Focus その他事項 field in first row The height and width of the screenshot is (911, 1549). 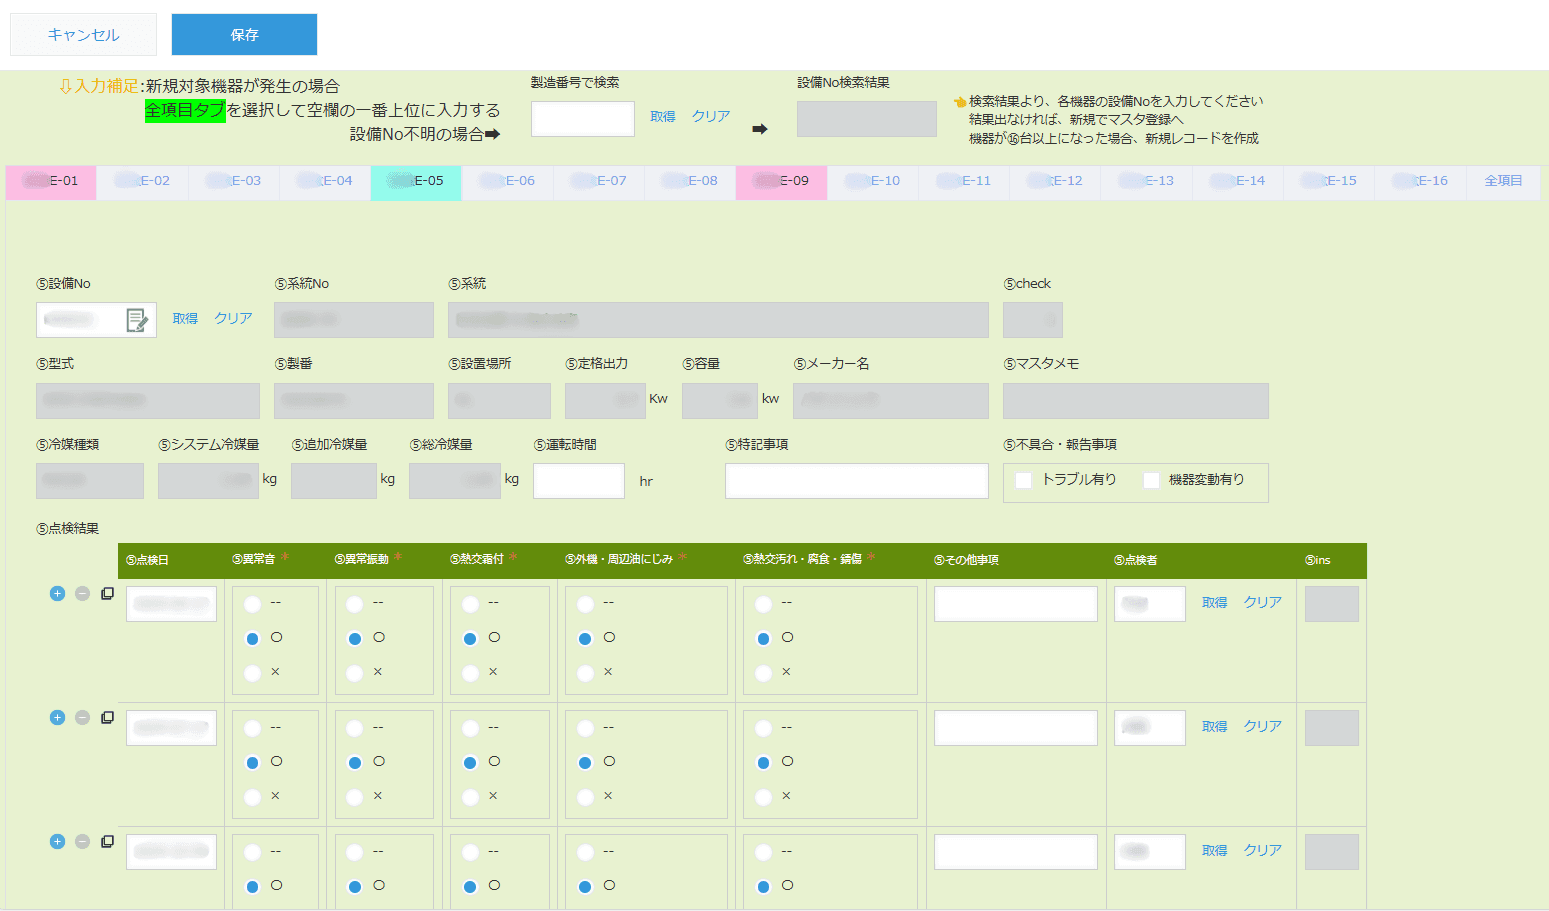click(x=1016, y=604)
